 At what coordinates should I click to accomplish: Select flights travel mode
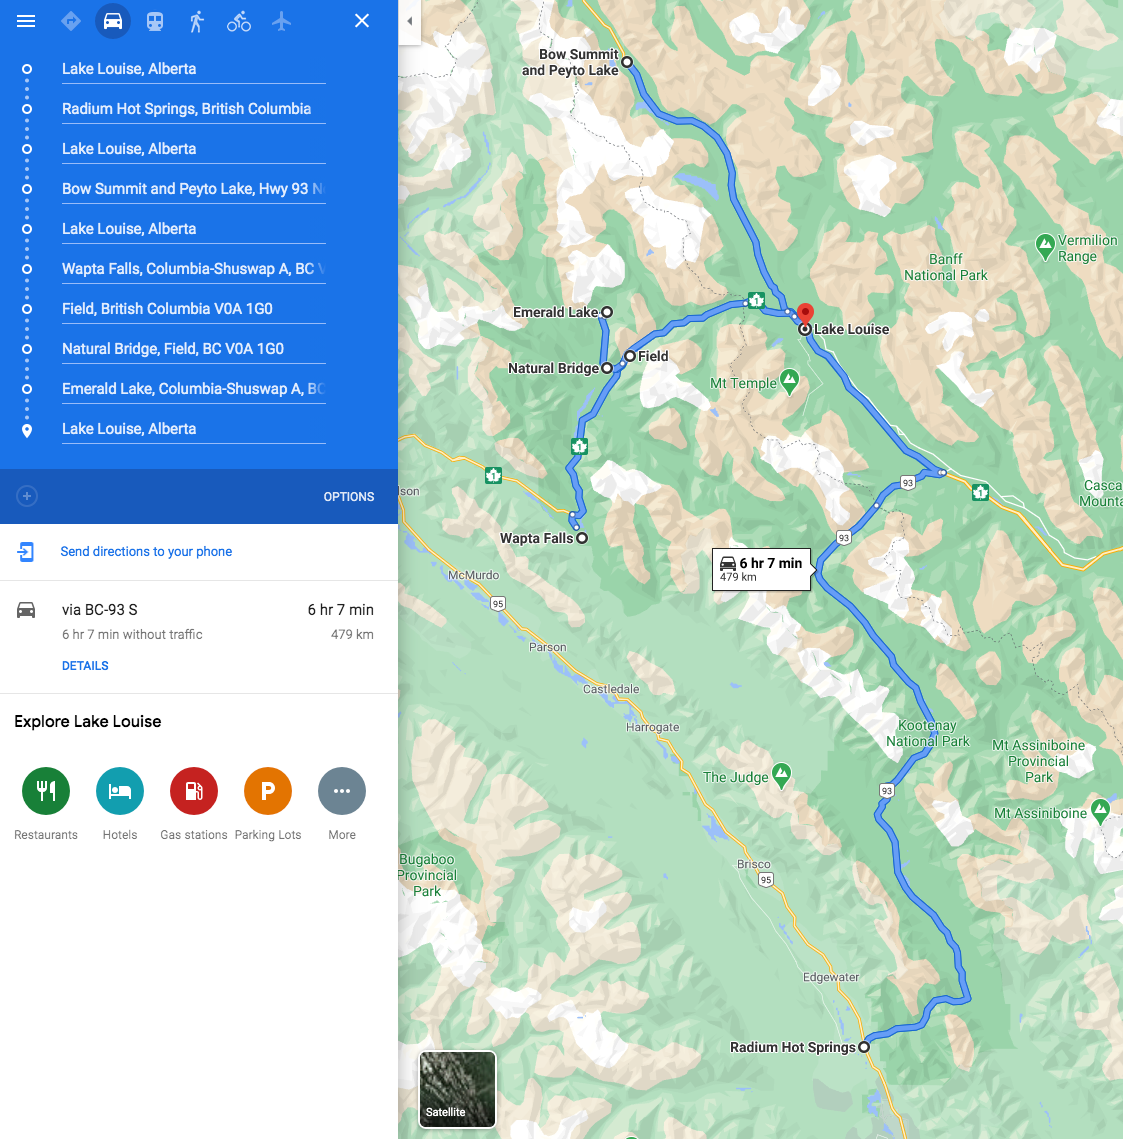pyautogui.click(x=281, y=21)
